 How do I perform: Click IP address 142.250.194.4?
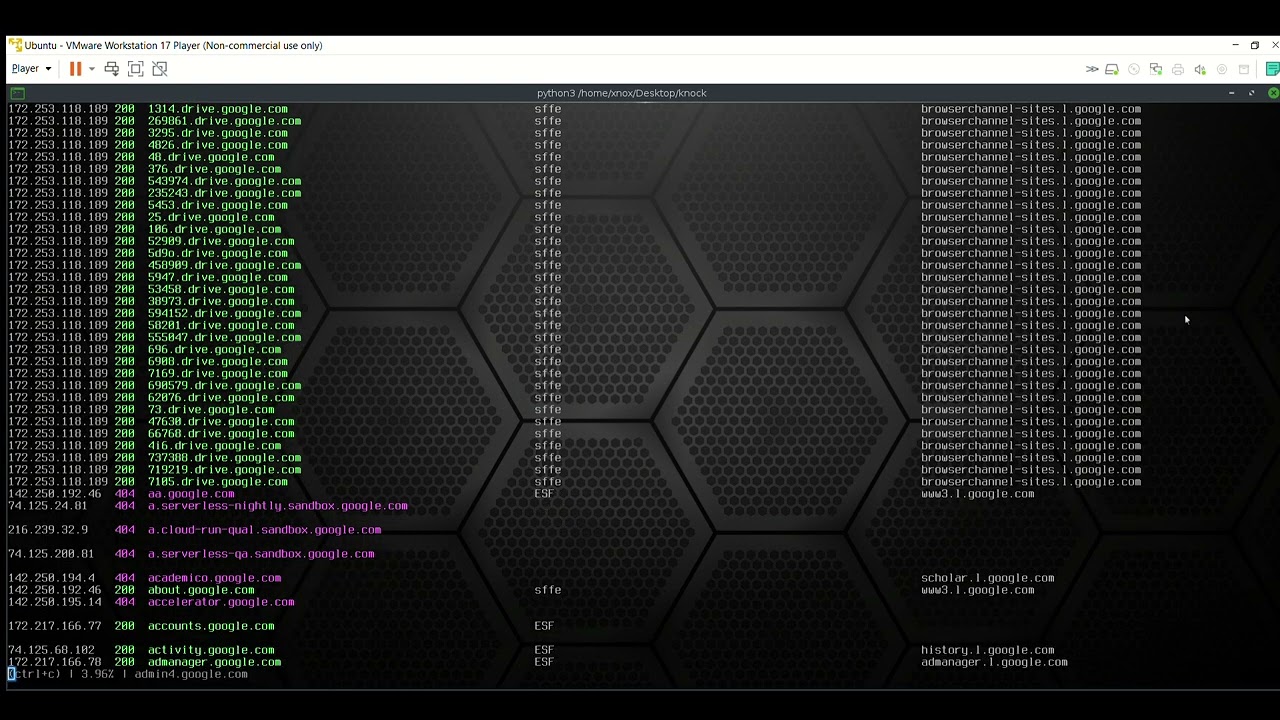click(x=51, y=578)
